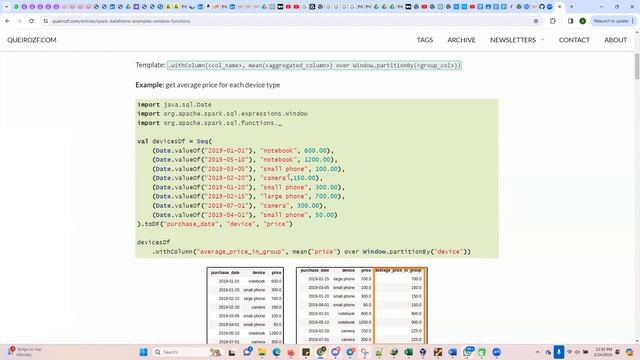
Task: Click the output table with average_price_in_group
Action: point(362,305)
